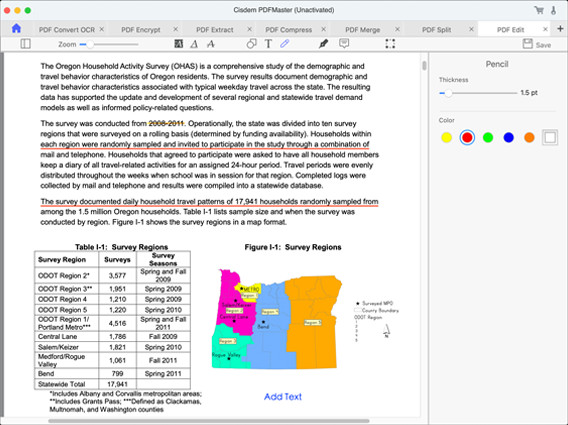Viewport: 568px width, 425px height.
Task: Toggle the sidebar panel icon
Action: pos(25,44)
